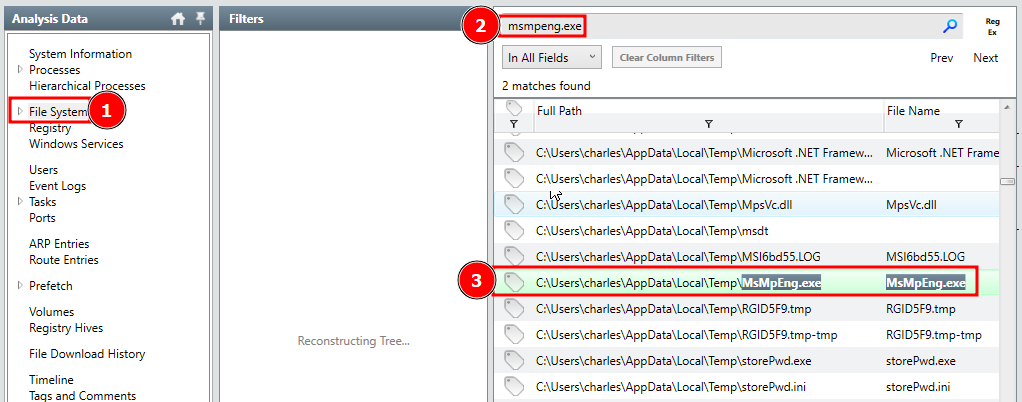The image size is (1022, 402).
Task: Expand the Prefetch tree node
Action: pyautogui.click(x=20, y=286)
